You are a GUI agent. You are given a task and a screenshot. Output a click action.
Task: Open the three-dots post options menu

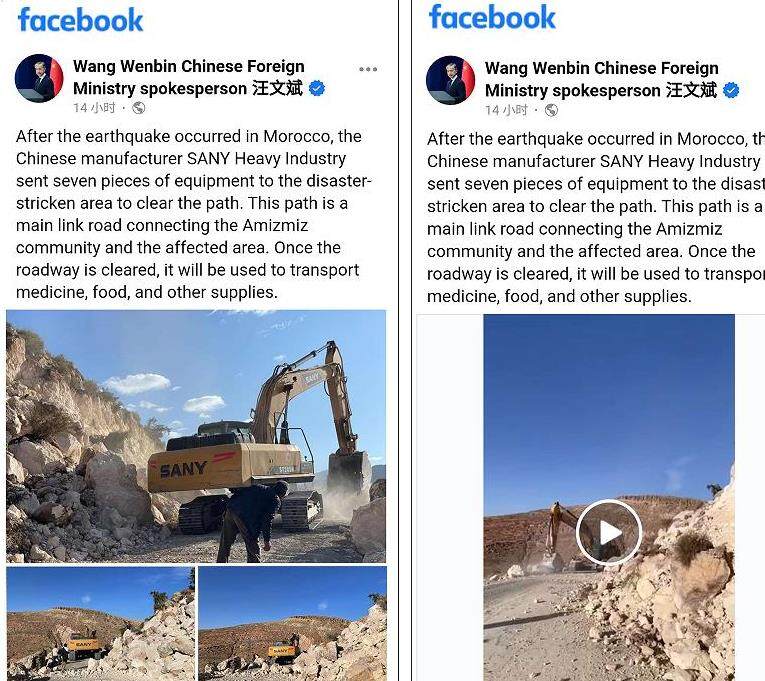368,69
